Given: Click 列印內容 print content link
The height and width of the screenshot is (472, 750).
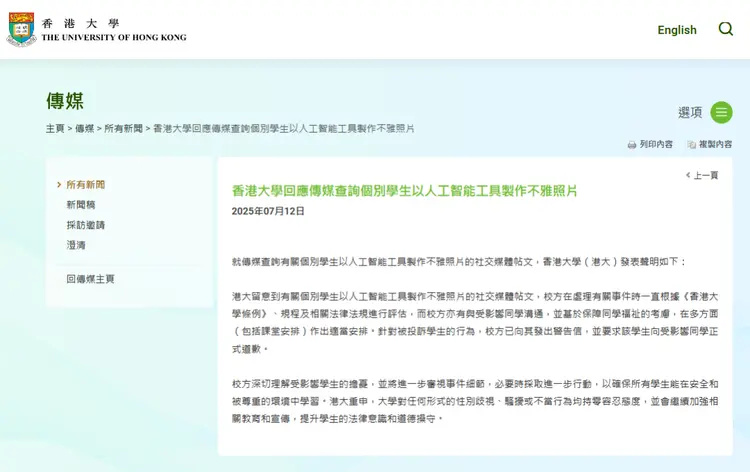Looking at the screenshot, I should (656, 144).
